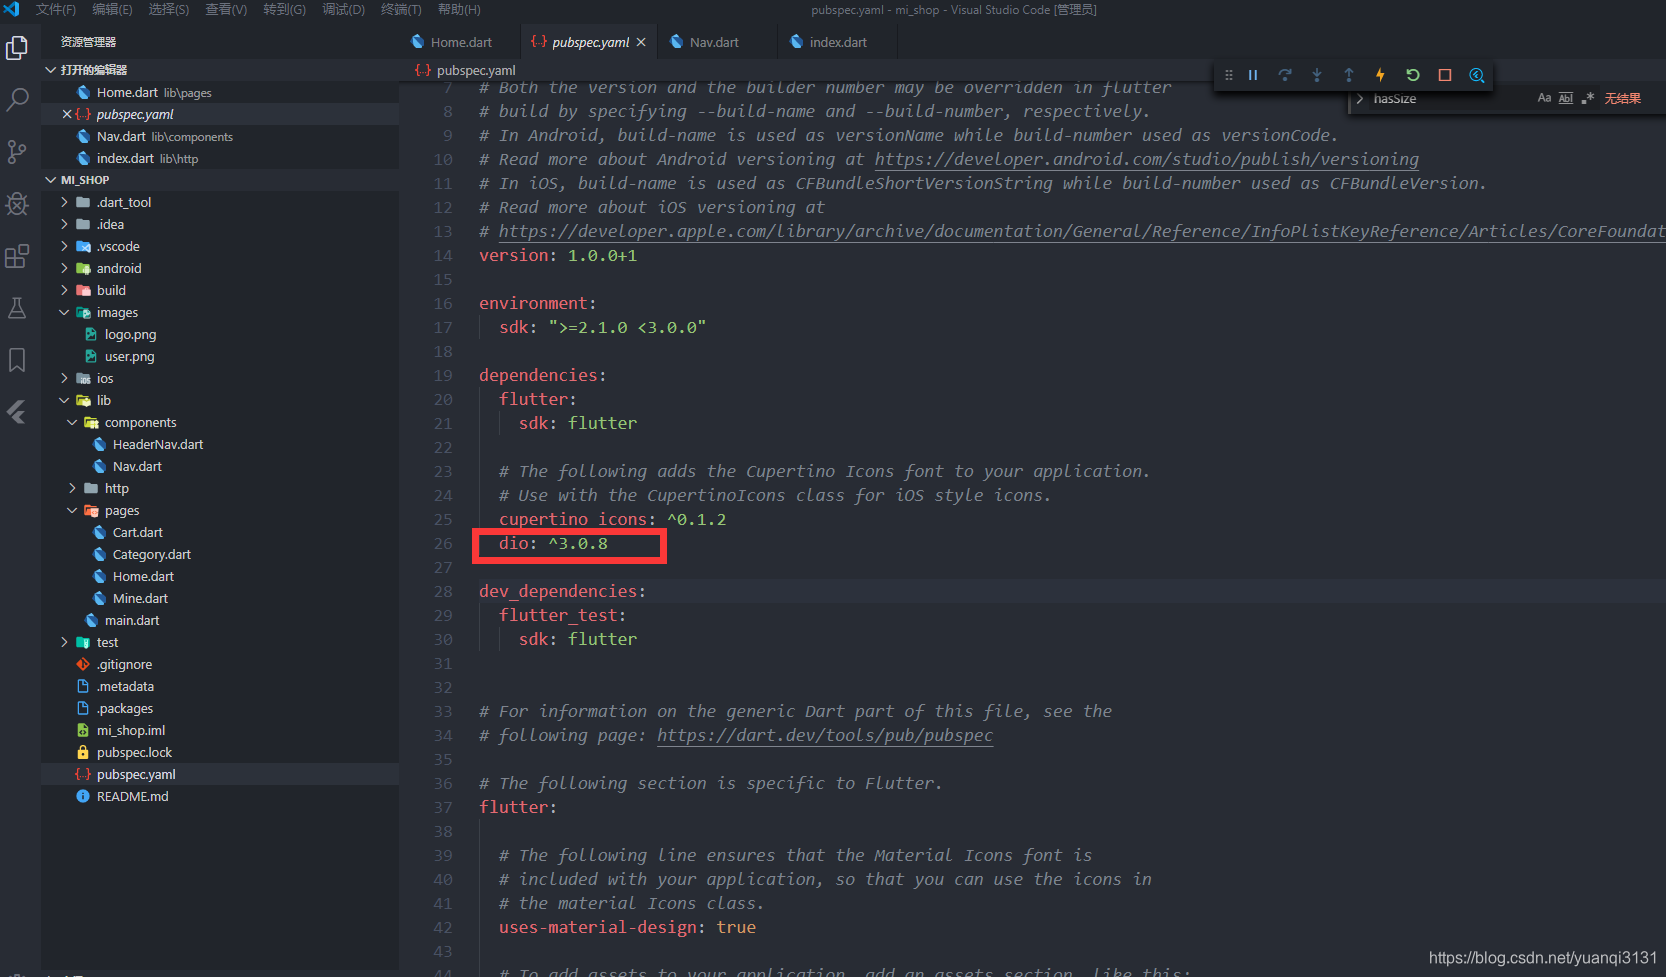The width and height of the screenshot is (1666, 977).
Task: Expand the test folder
Action: [65, 642]
